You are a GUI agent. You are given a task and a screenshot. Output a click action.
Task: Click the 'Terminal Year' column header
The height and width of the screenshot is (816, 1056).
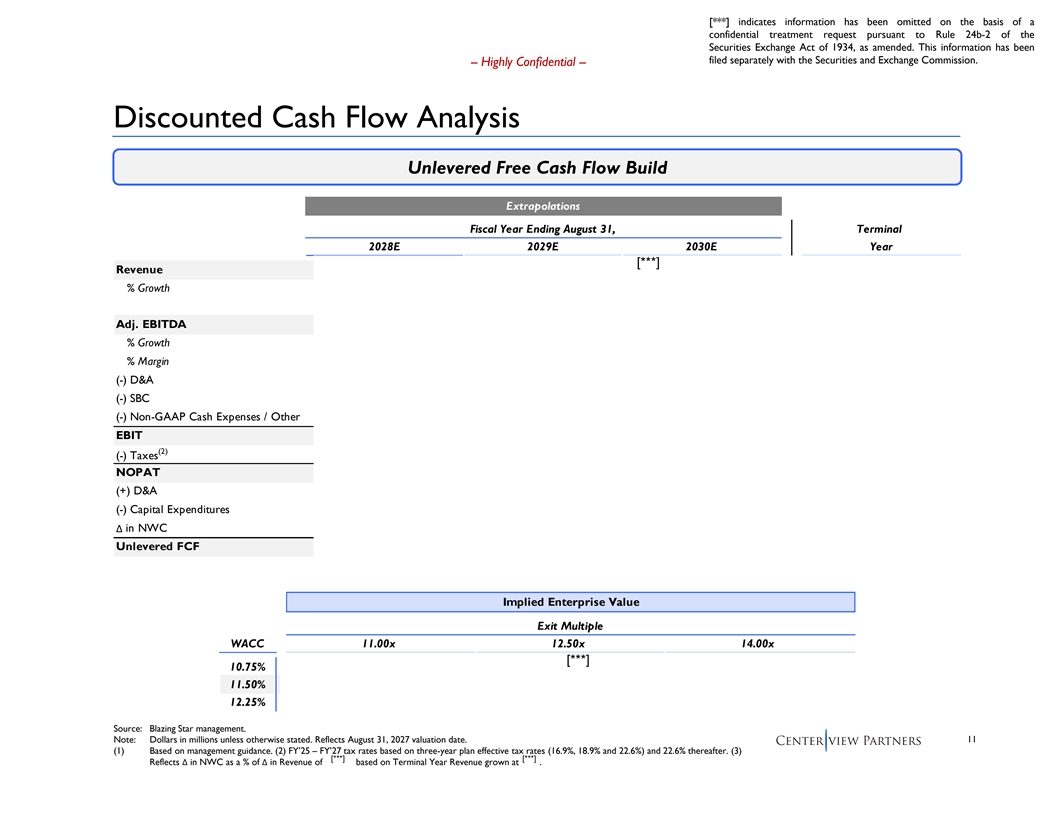pos(880,238)
